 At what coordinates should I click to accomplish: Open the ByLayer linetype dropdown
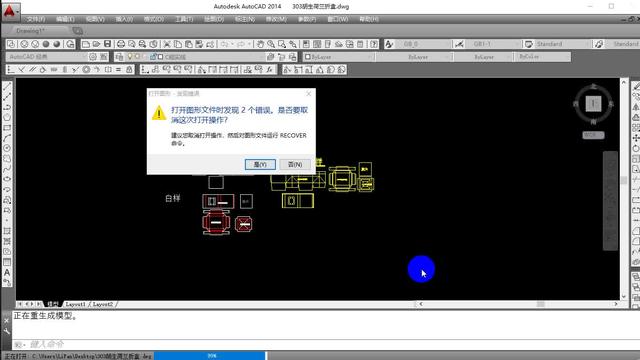coord(414,57)
